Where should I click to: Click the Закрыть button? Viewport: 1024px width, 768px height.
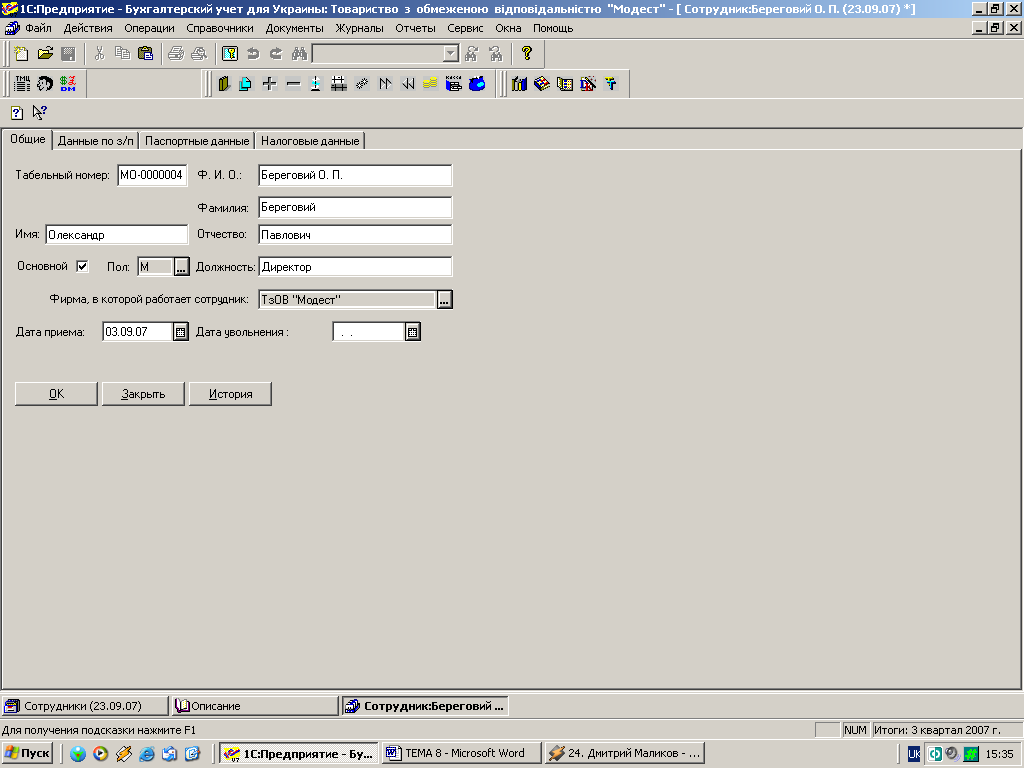tap(143, 394)
